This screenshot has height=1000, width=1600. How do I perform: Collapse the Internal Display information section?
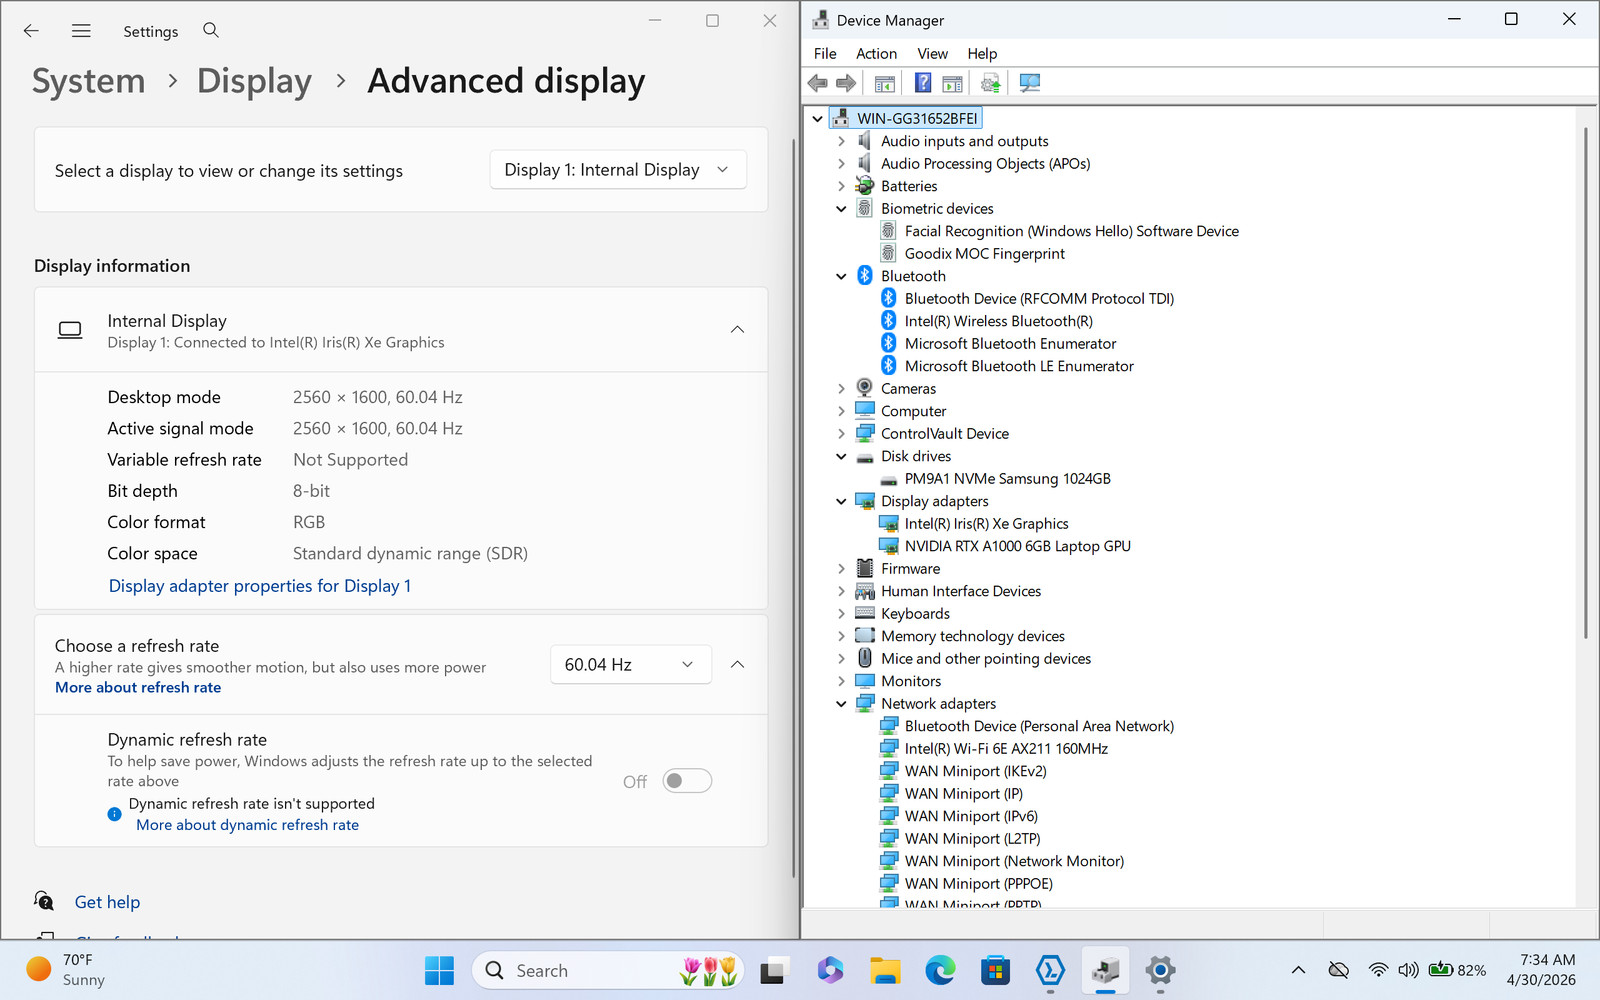pos(737,329)
